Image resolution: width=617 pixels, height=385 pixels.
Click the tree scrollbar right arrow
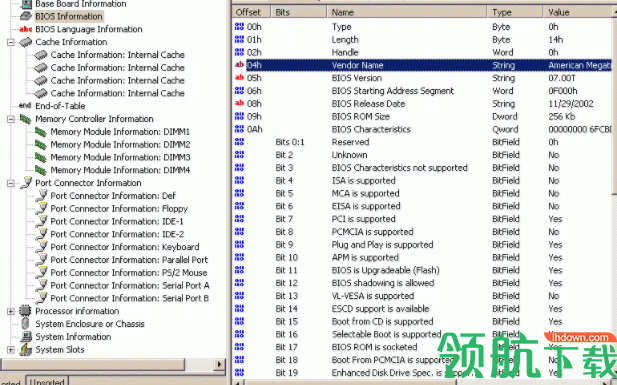pyautogui.click(x=220, y=364)
